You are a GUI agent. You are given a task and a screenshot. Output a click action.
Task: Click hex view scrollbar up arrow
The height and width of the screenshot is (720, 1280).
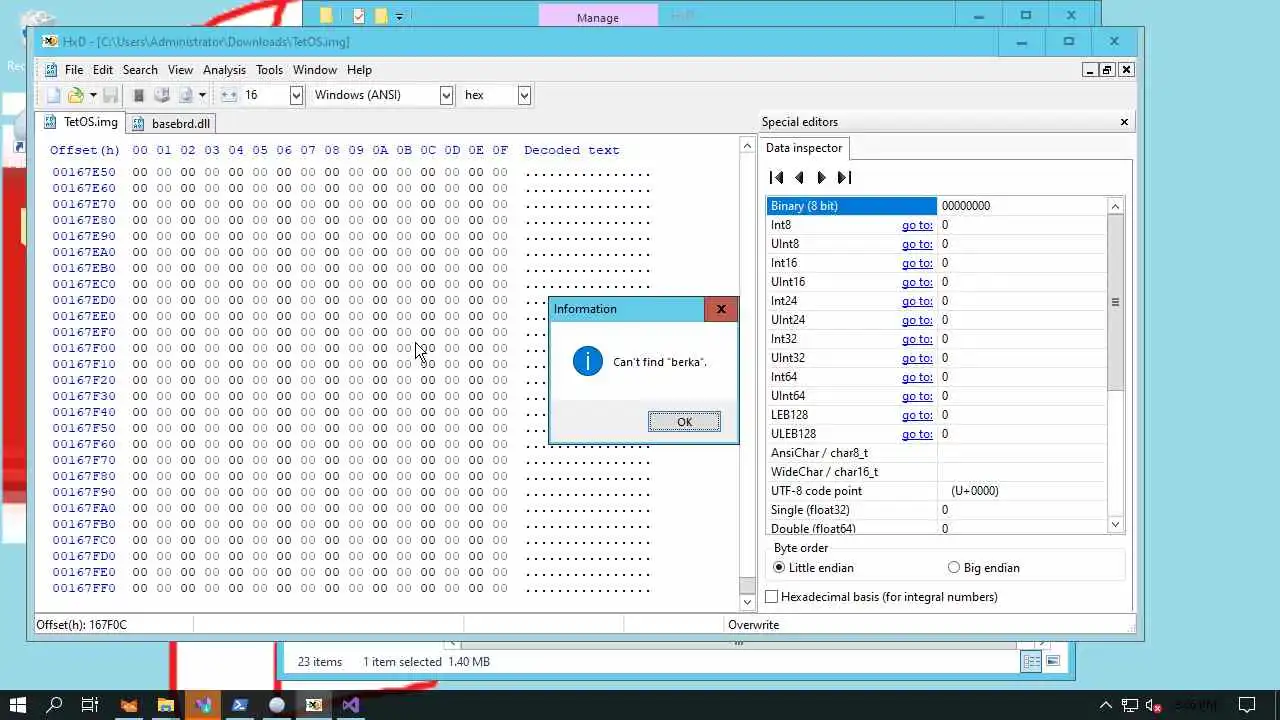point(747,146)
